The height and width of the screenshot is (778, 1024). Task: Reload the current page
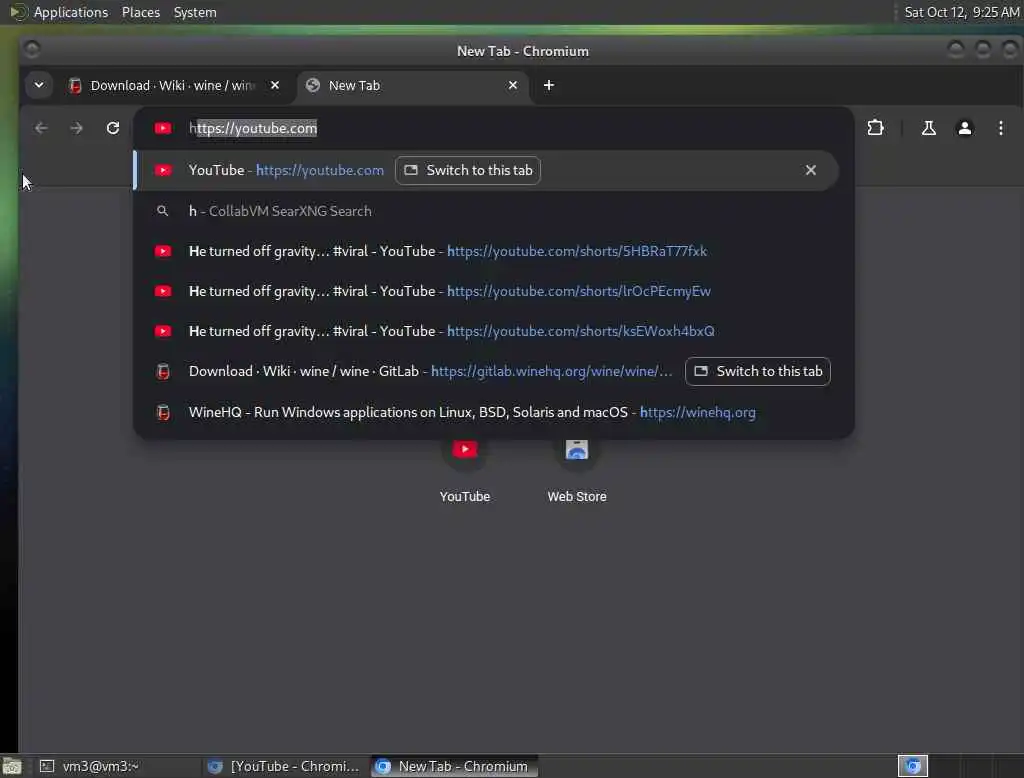click(113, 128)
